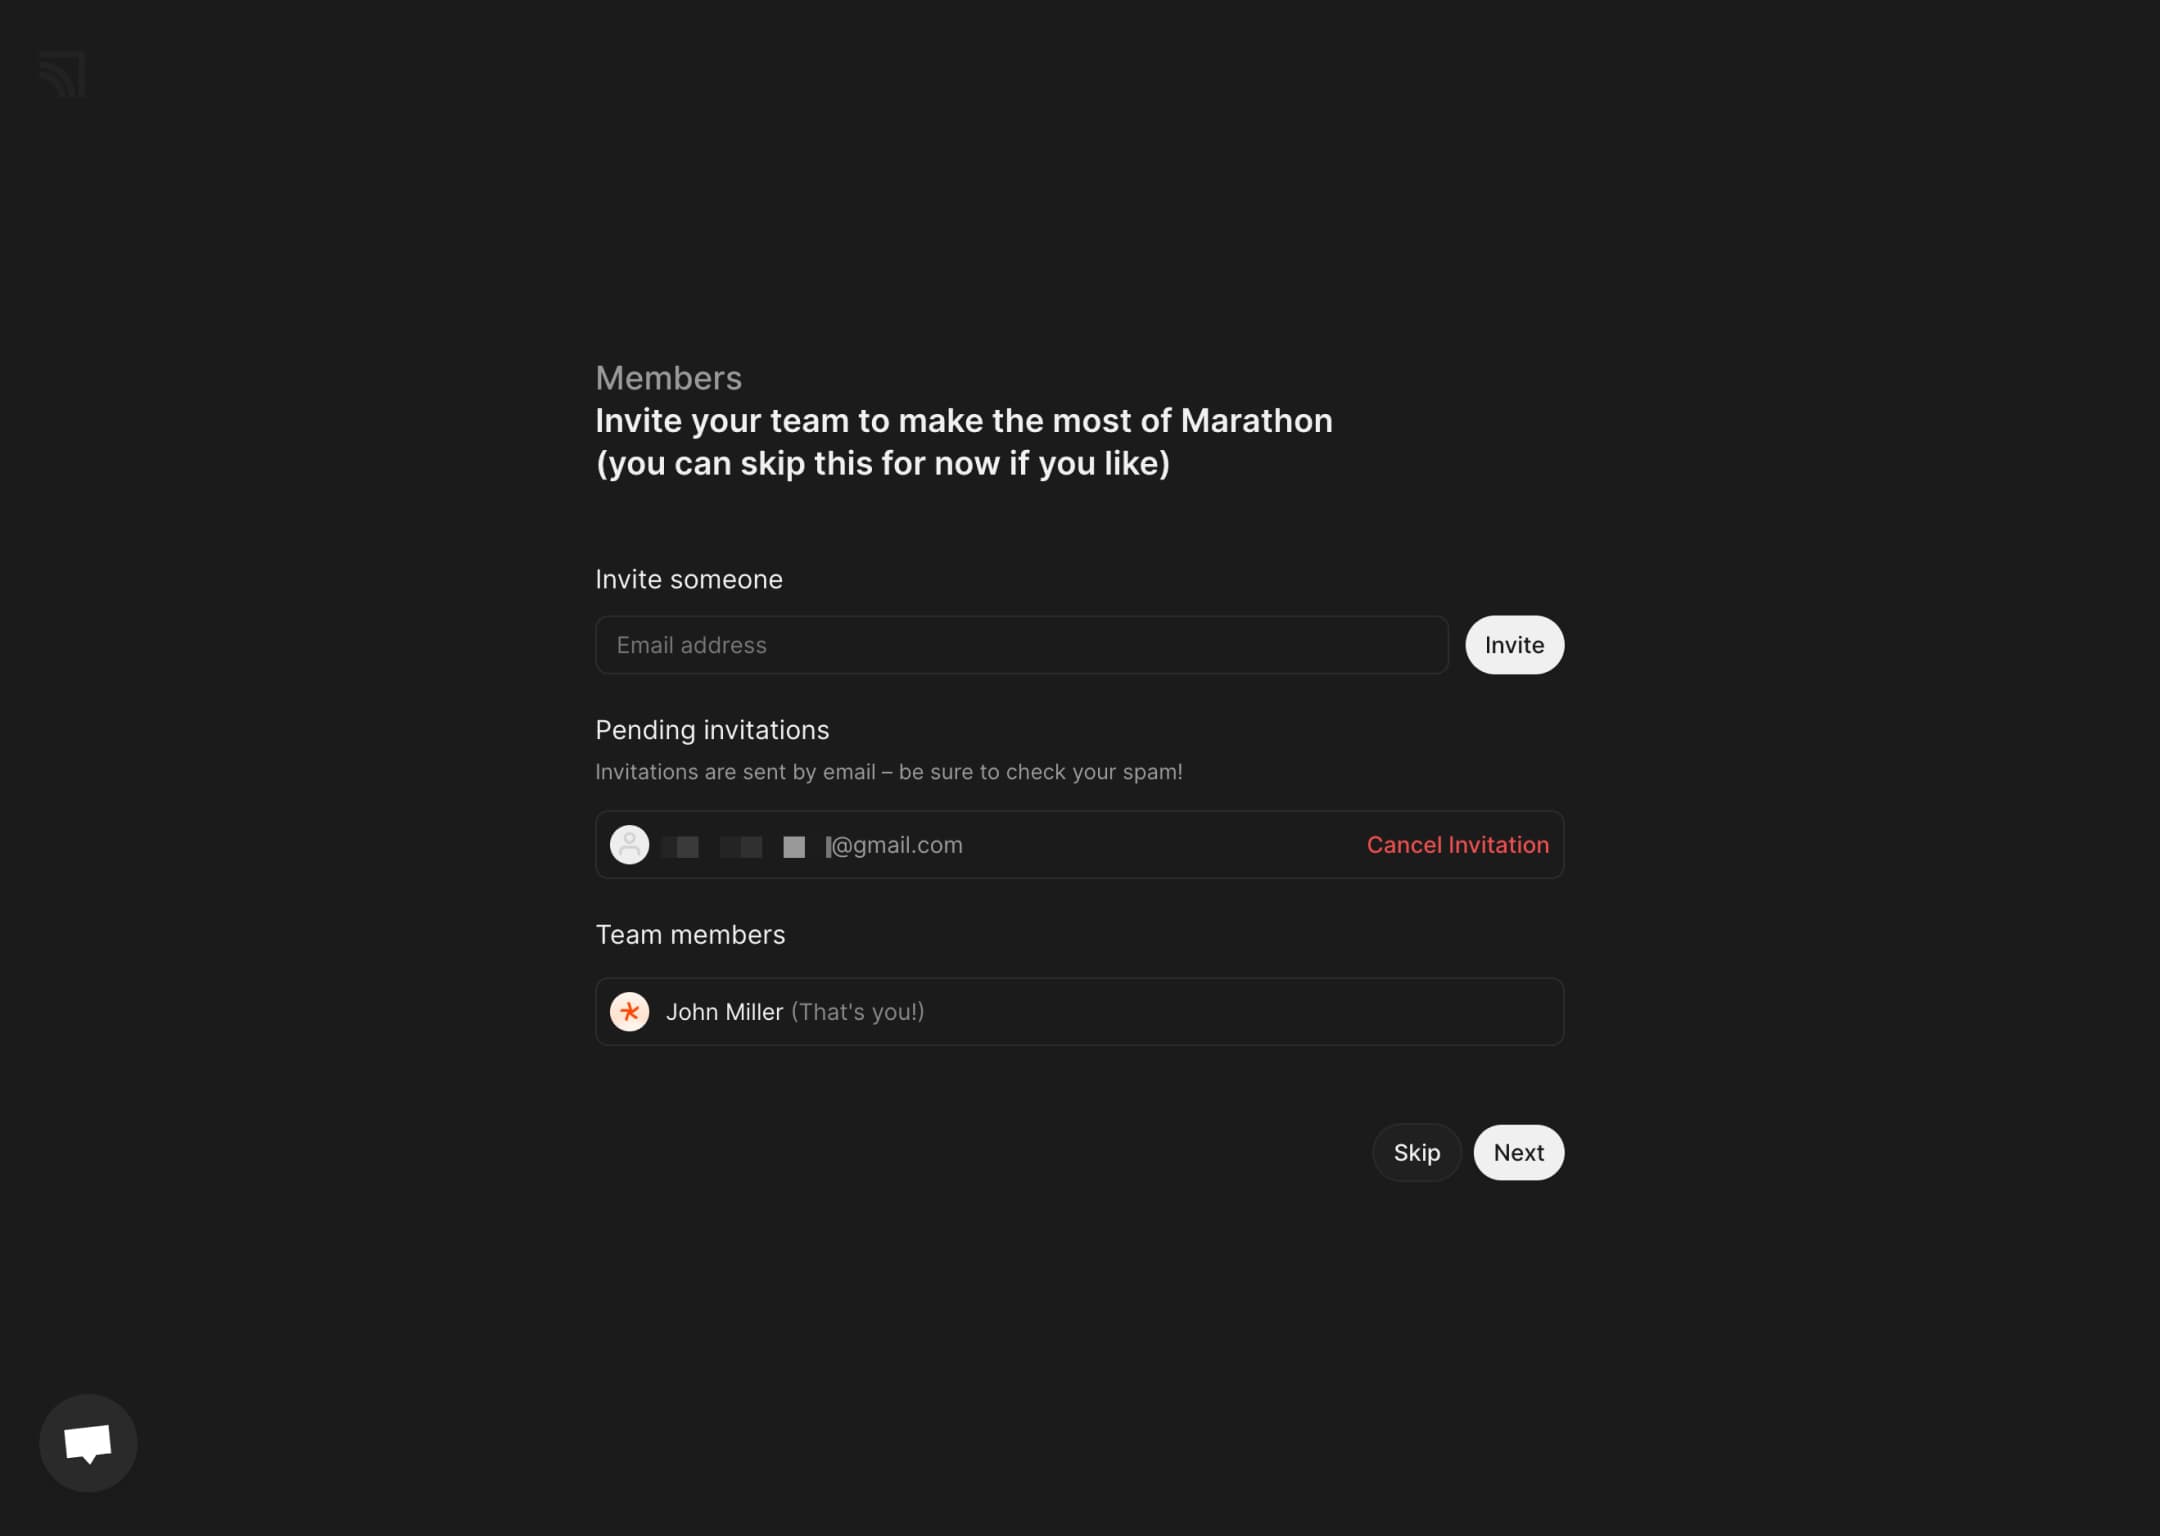Click the Skip button to bypass this step
2160x1536 pixels.
pyautogui.click(x=1417, y=1152)
